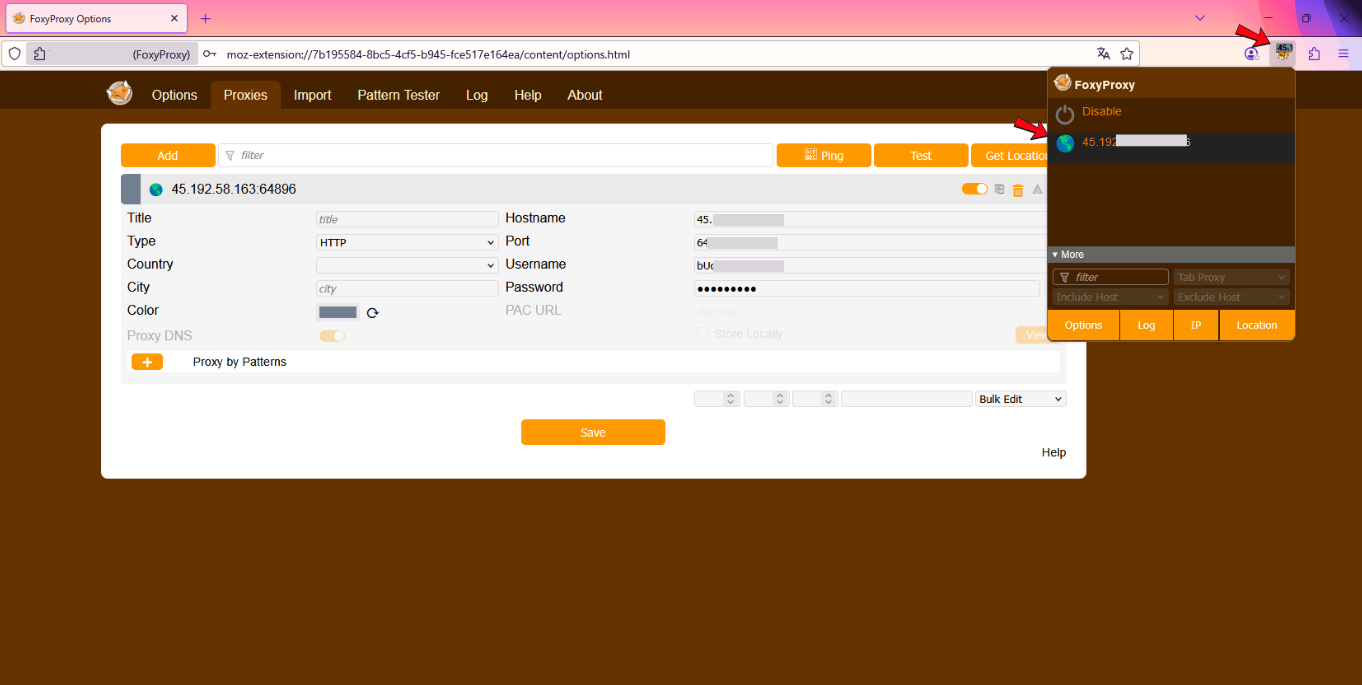Click the triangle move-up icon on proxy row
Viewport: 1362px width, 685px height.
click(x=1037, y=189)
